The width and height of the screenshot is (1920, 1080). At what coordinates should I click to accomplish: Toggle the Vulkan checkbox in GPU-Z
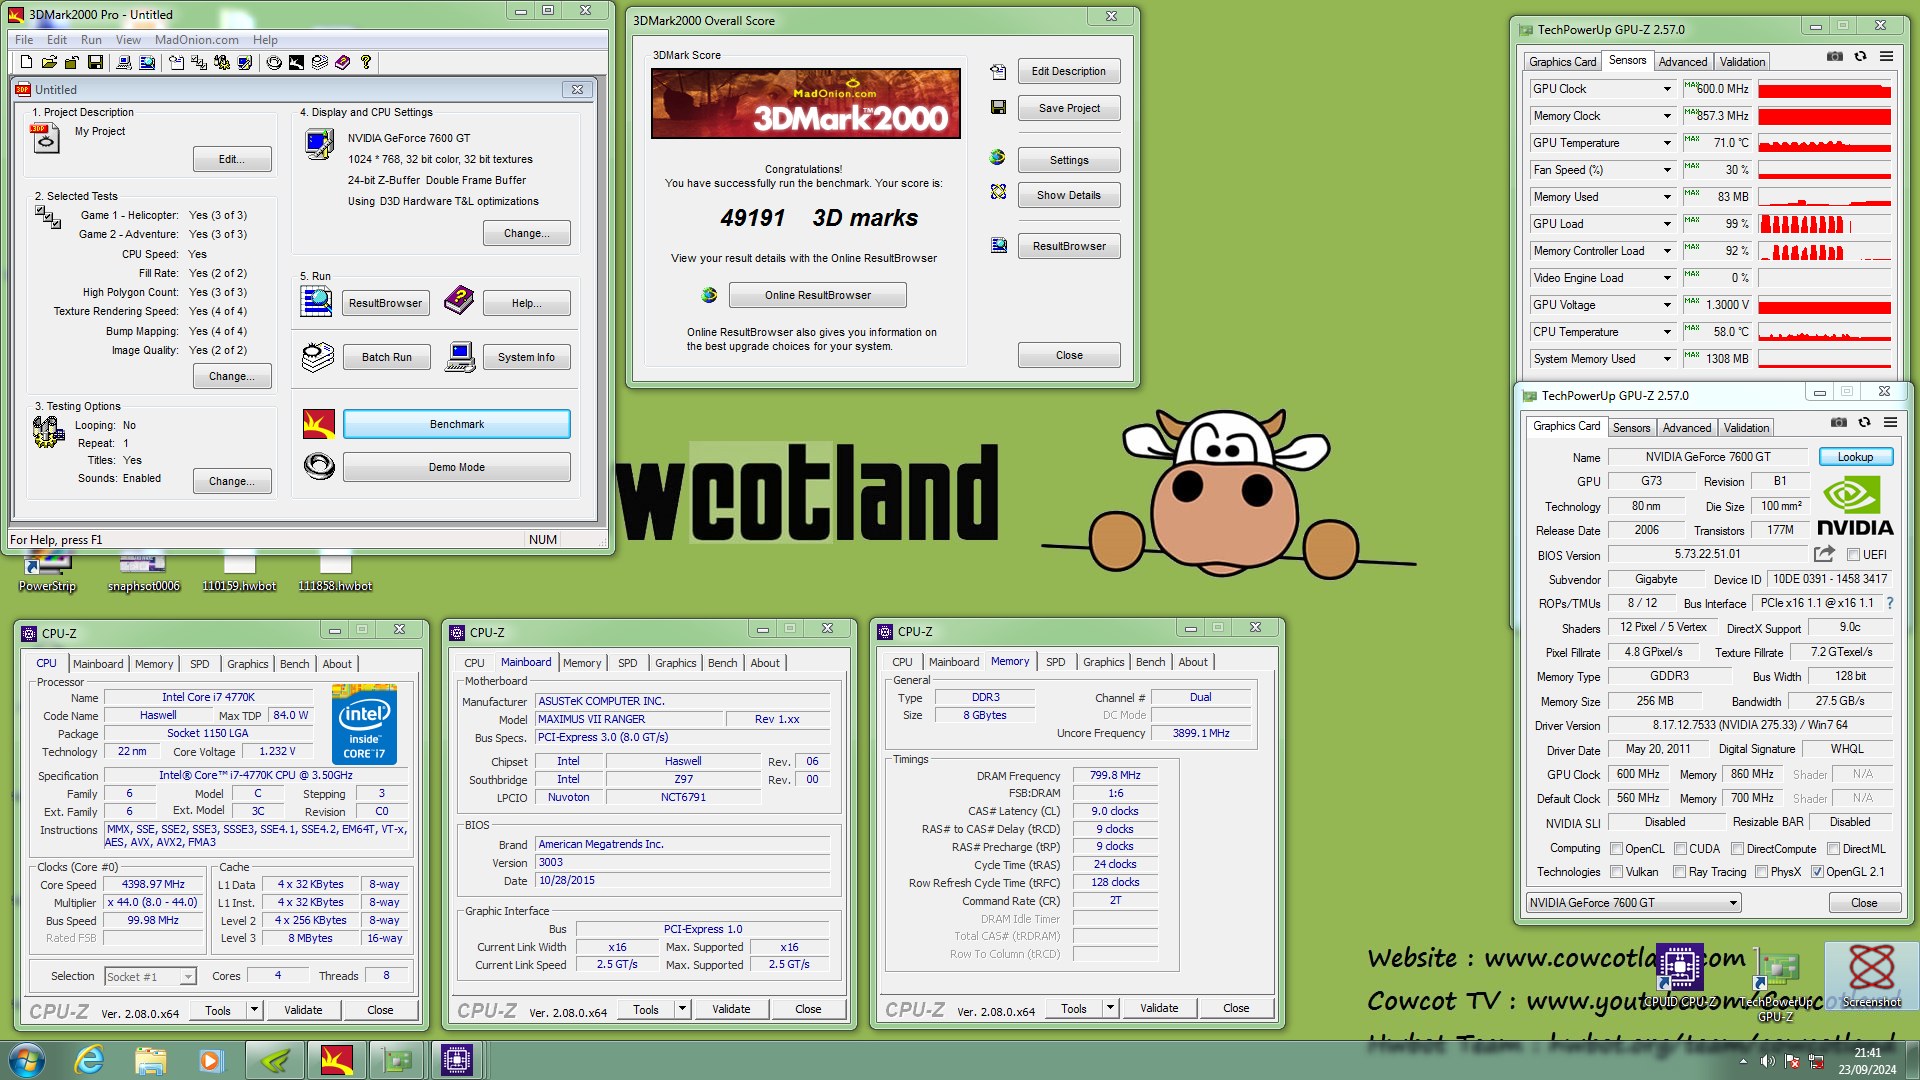[1616, 872]
